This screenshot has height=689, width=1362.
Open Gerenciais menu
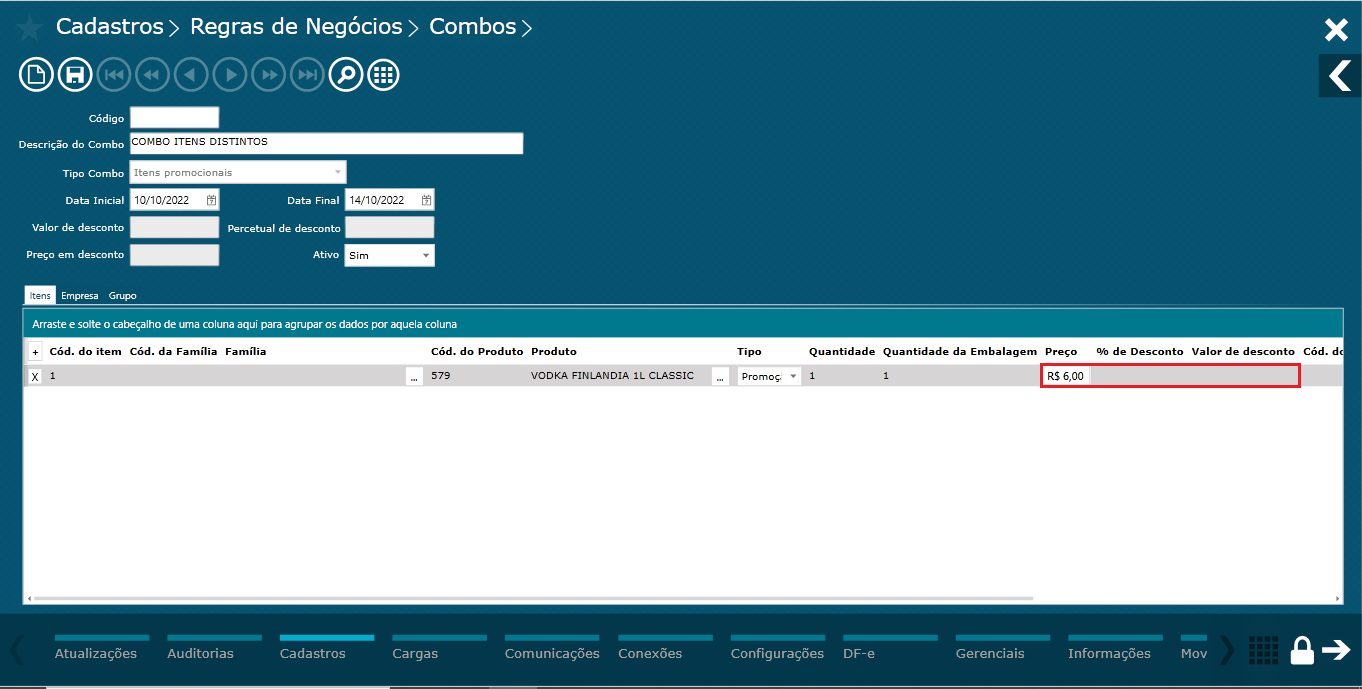(990, 652)
